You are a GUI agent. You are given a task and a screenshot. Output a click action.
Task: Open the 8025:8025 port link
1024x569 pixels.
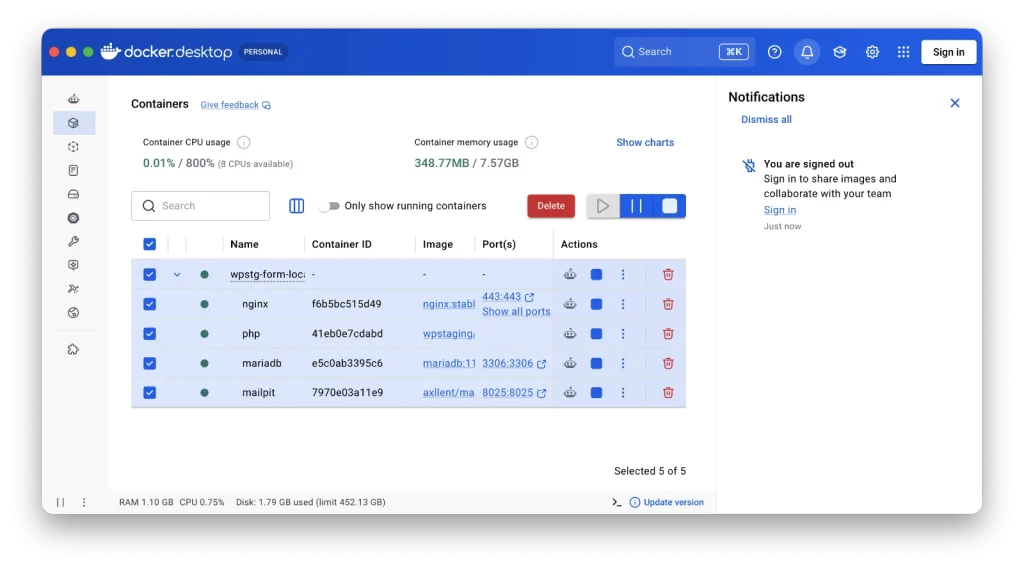(513, 393)
